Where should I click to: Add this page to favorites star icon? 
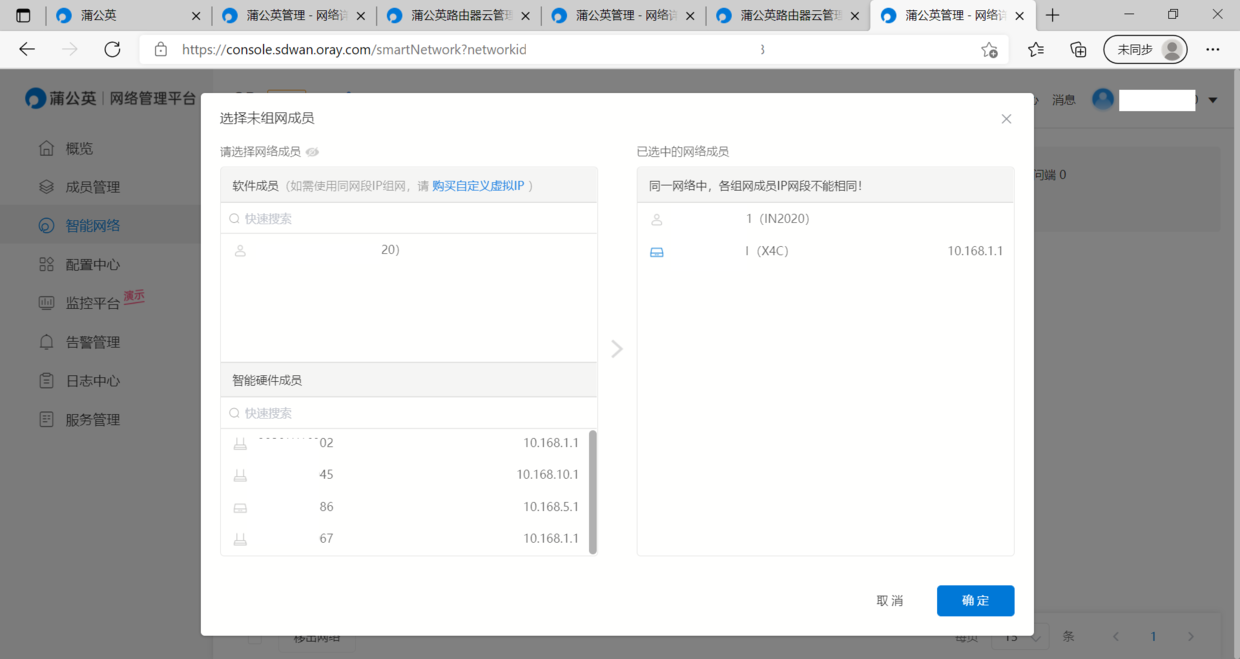pyautogui.click(x=989, y=50)
